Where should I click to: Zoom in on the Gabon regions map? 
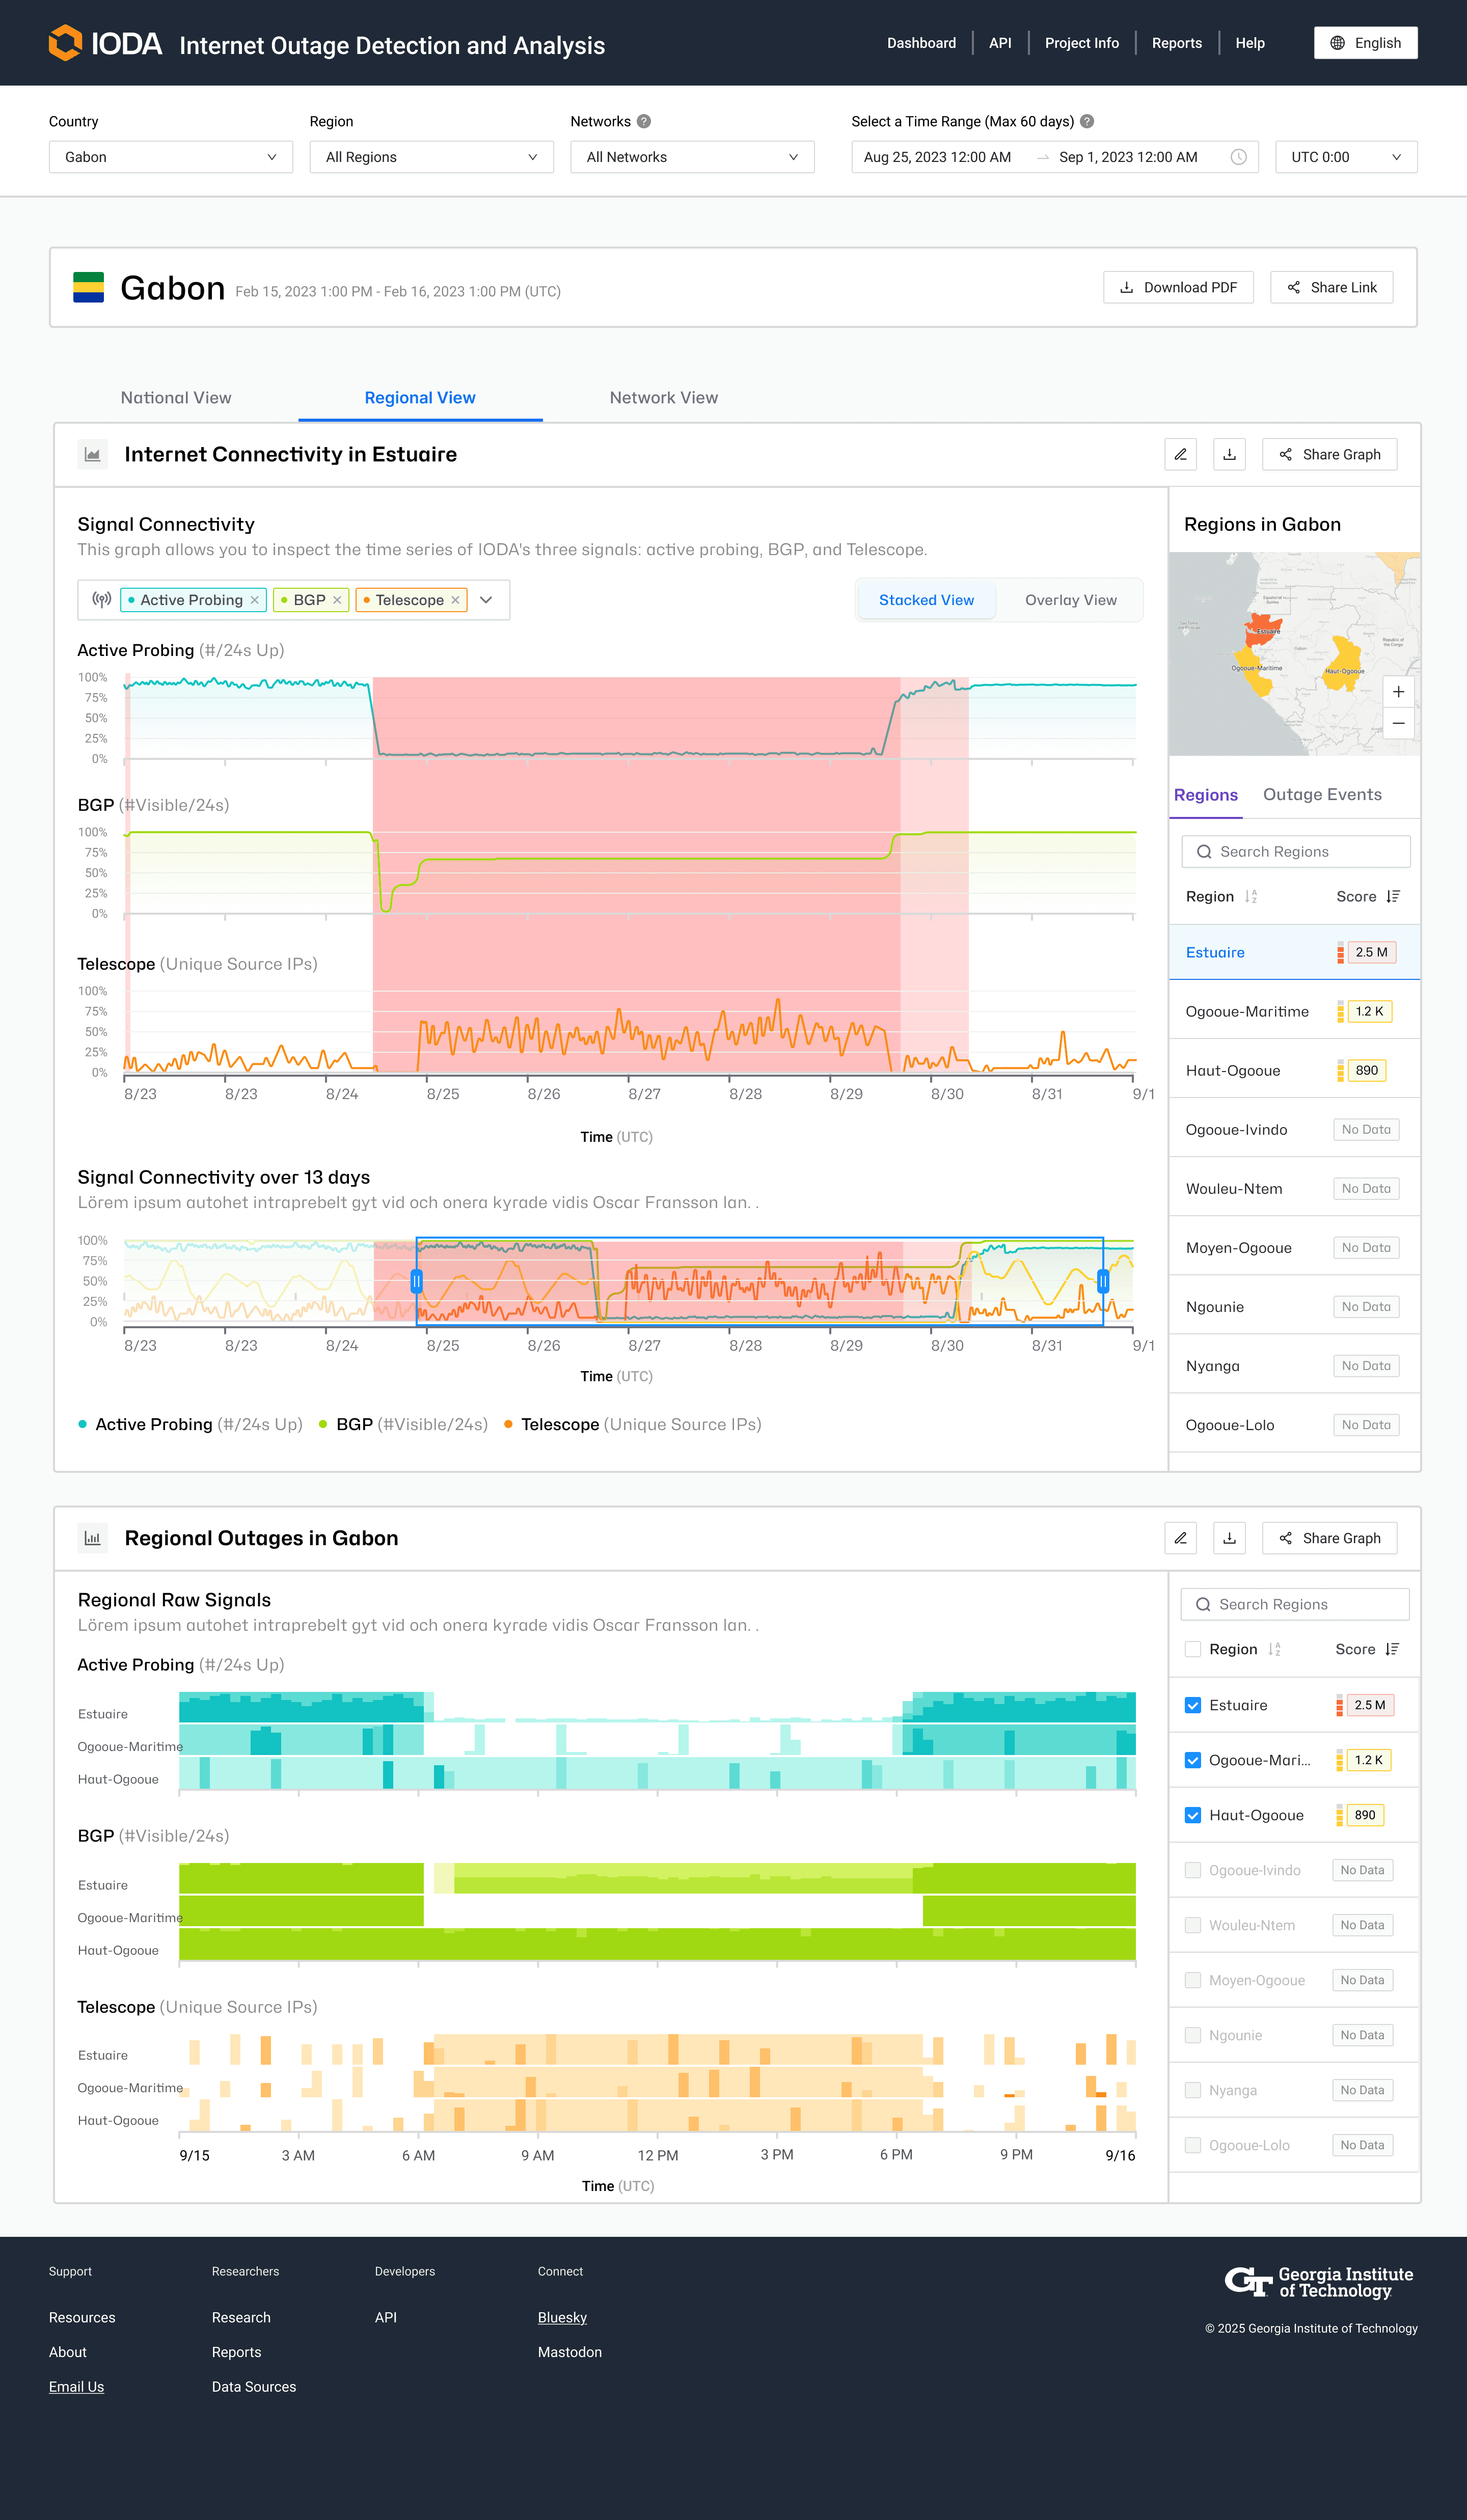point(1398,692)
